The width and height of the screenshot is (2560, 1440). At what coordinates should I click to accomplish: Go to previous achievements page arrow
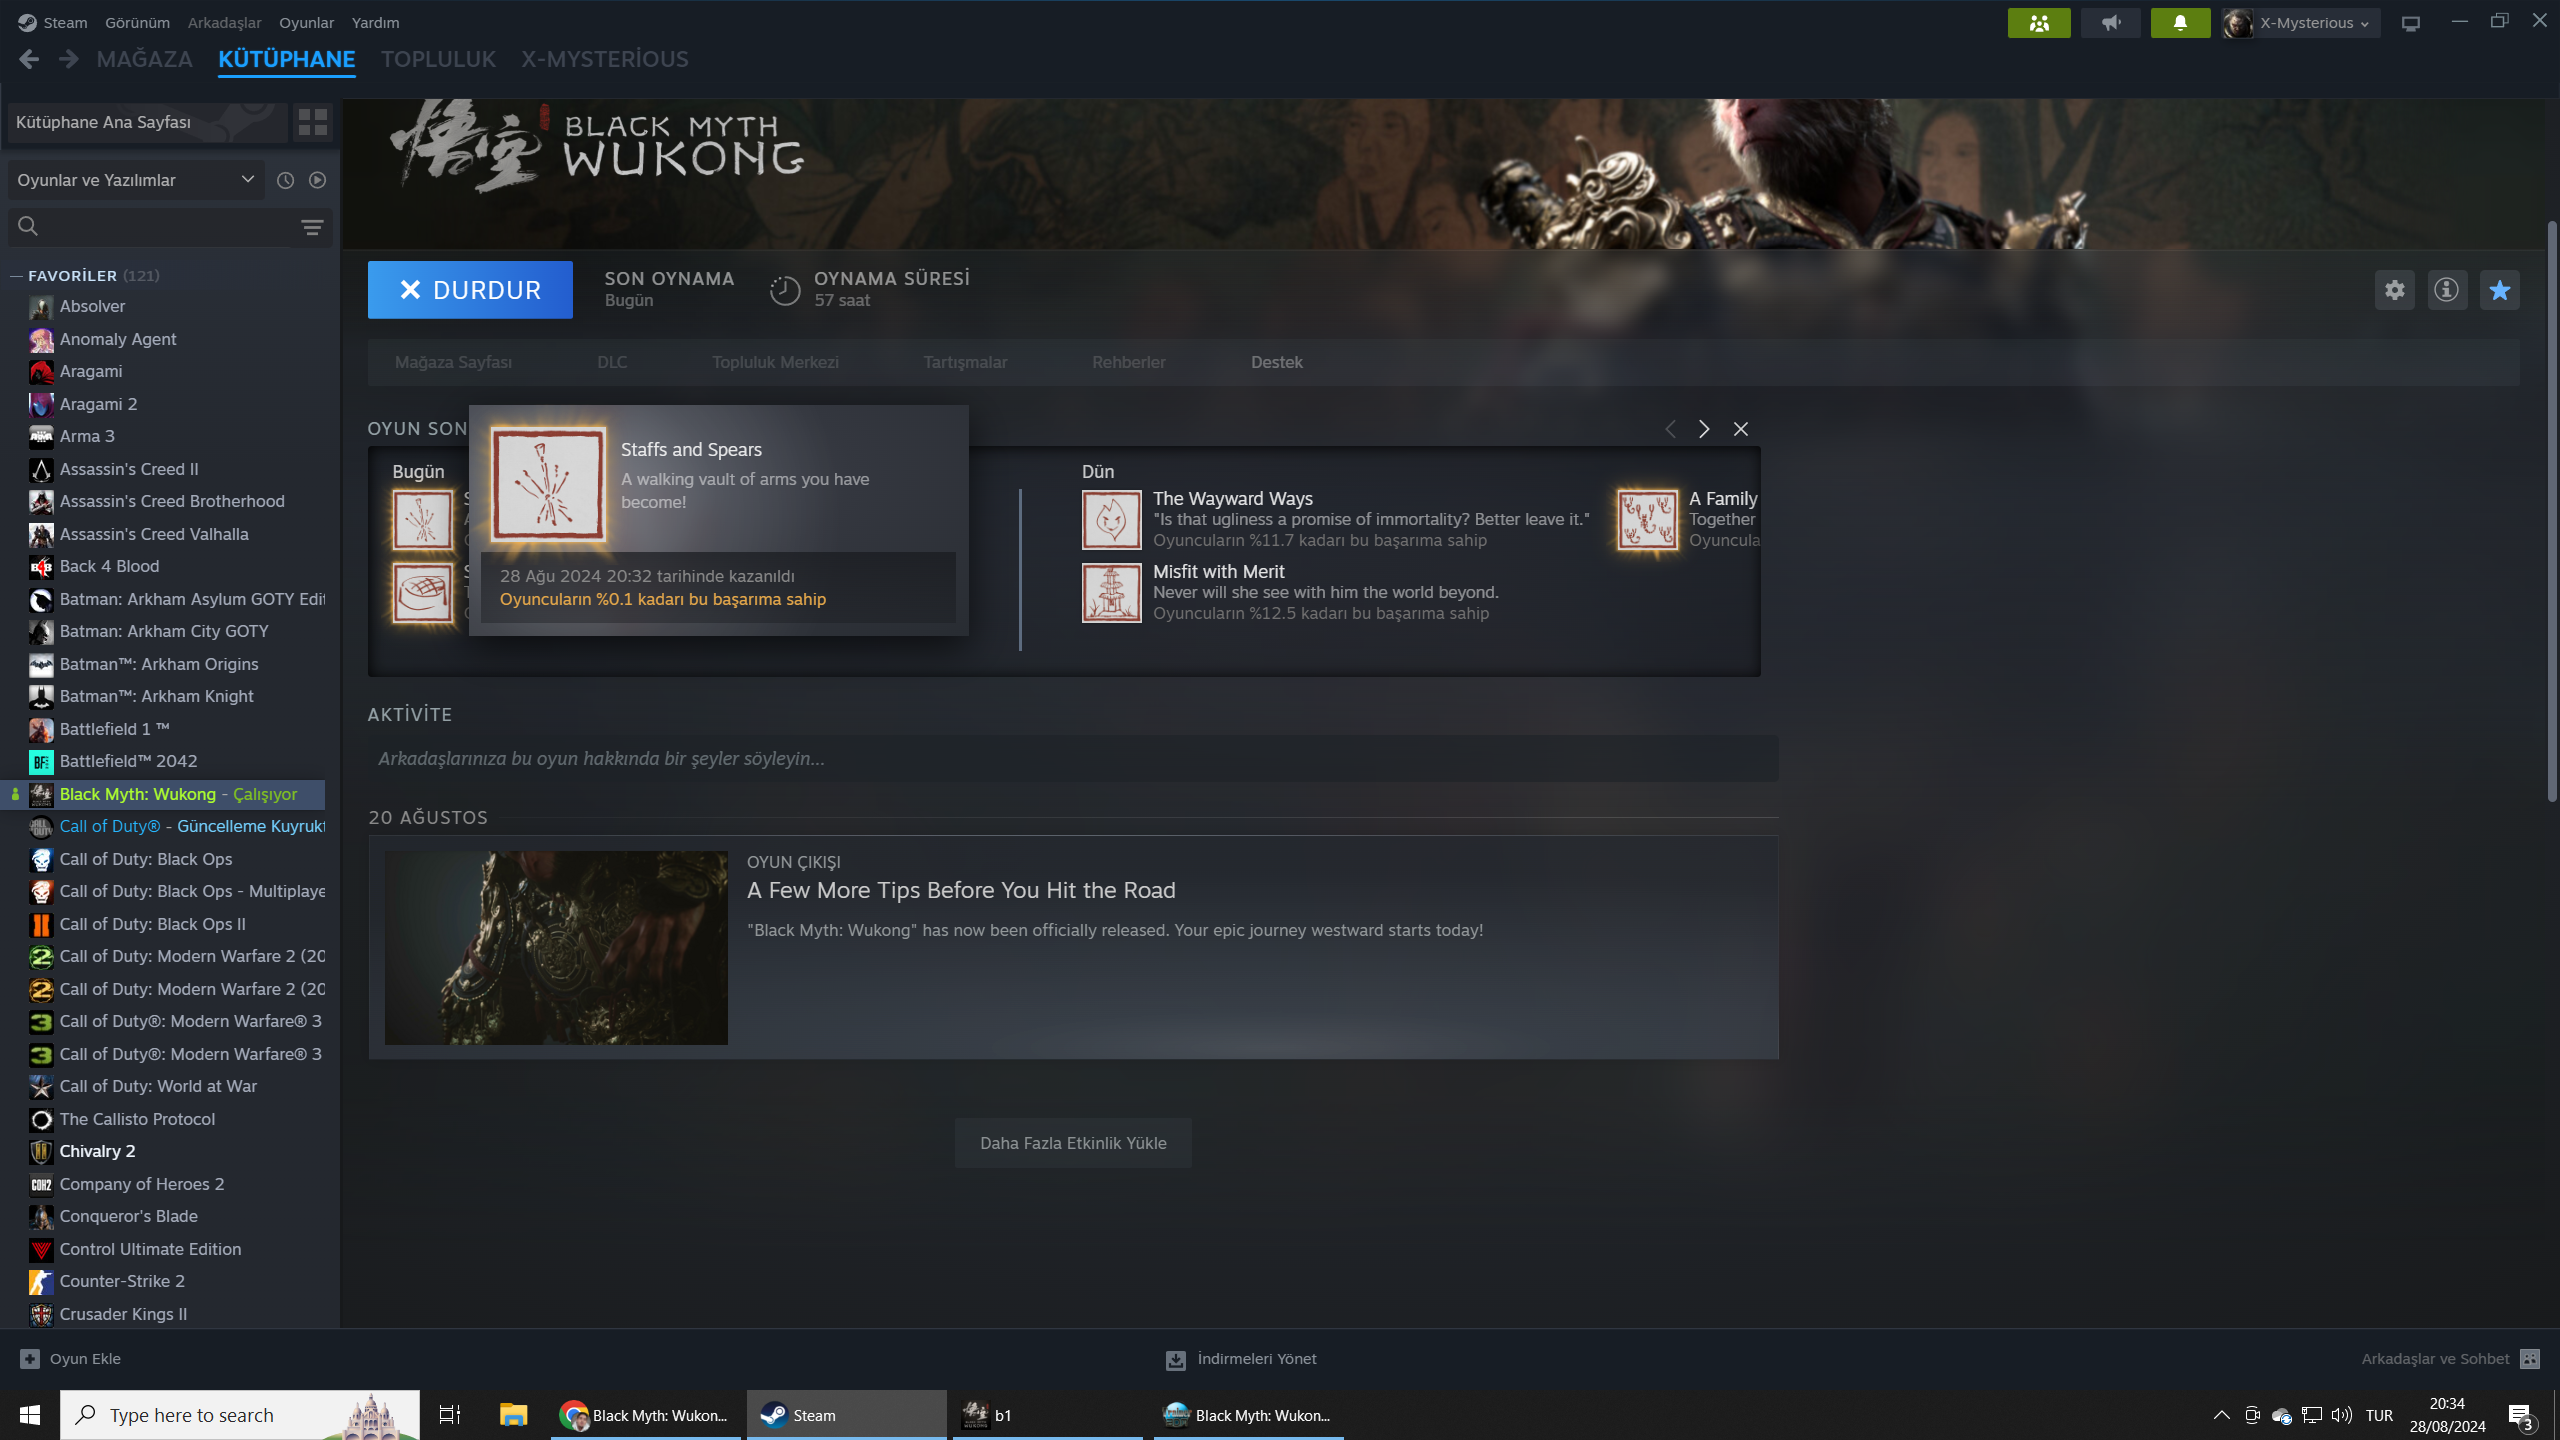(x=1670, y=429)
